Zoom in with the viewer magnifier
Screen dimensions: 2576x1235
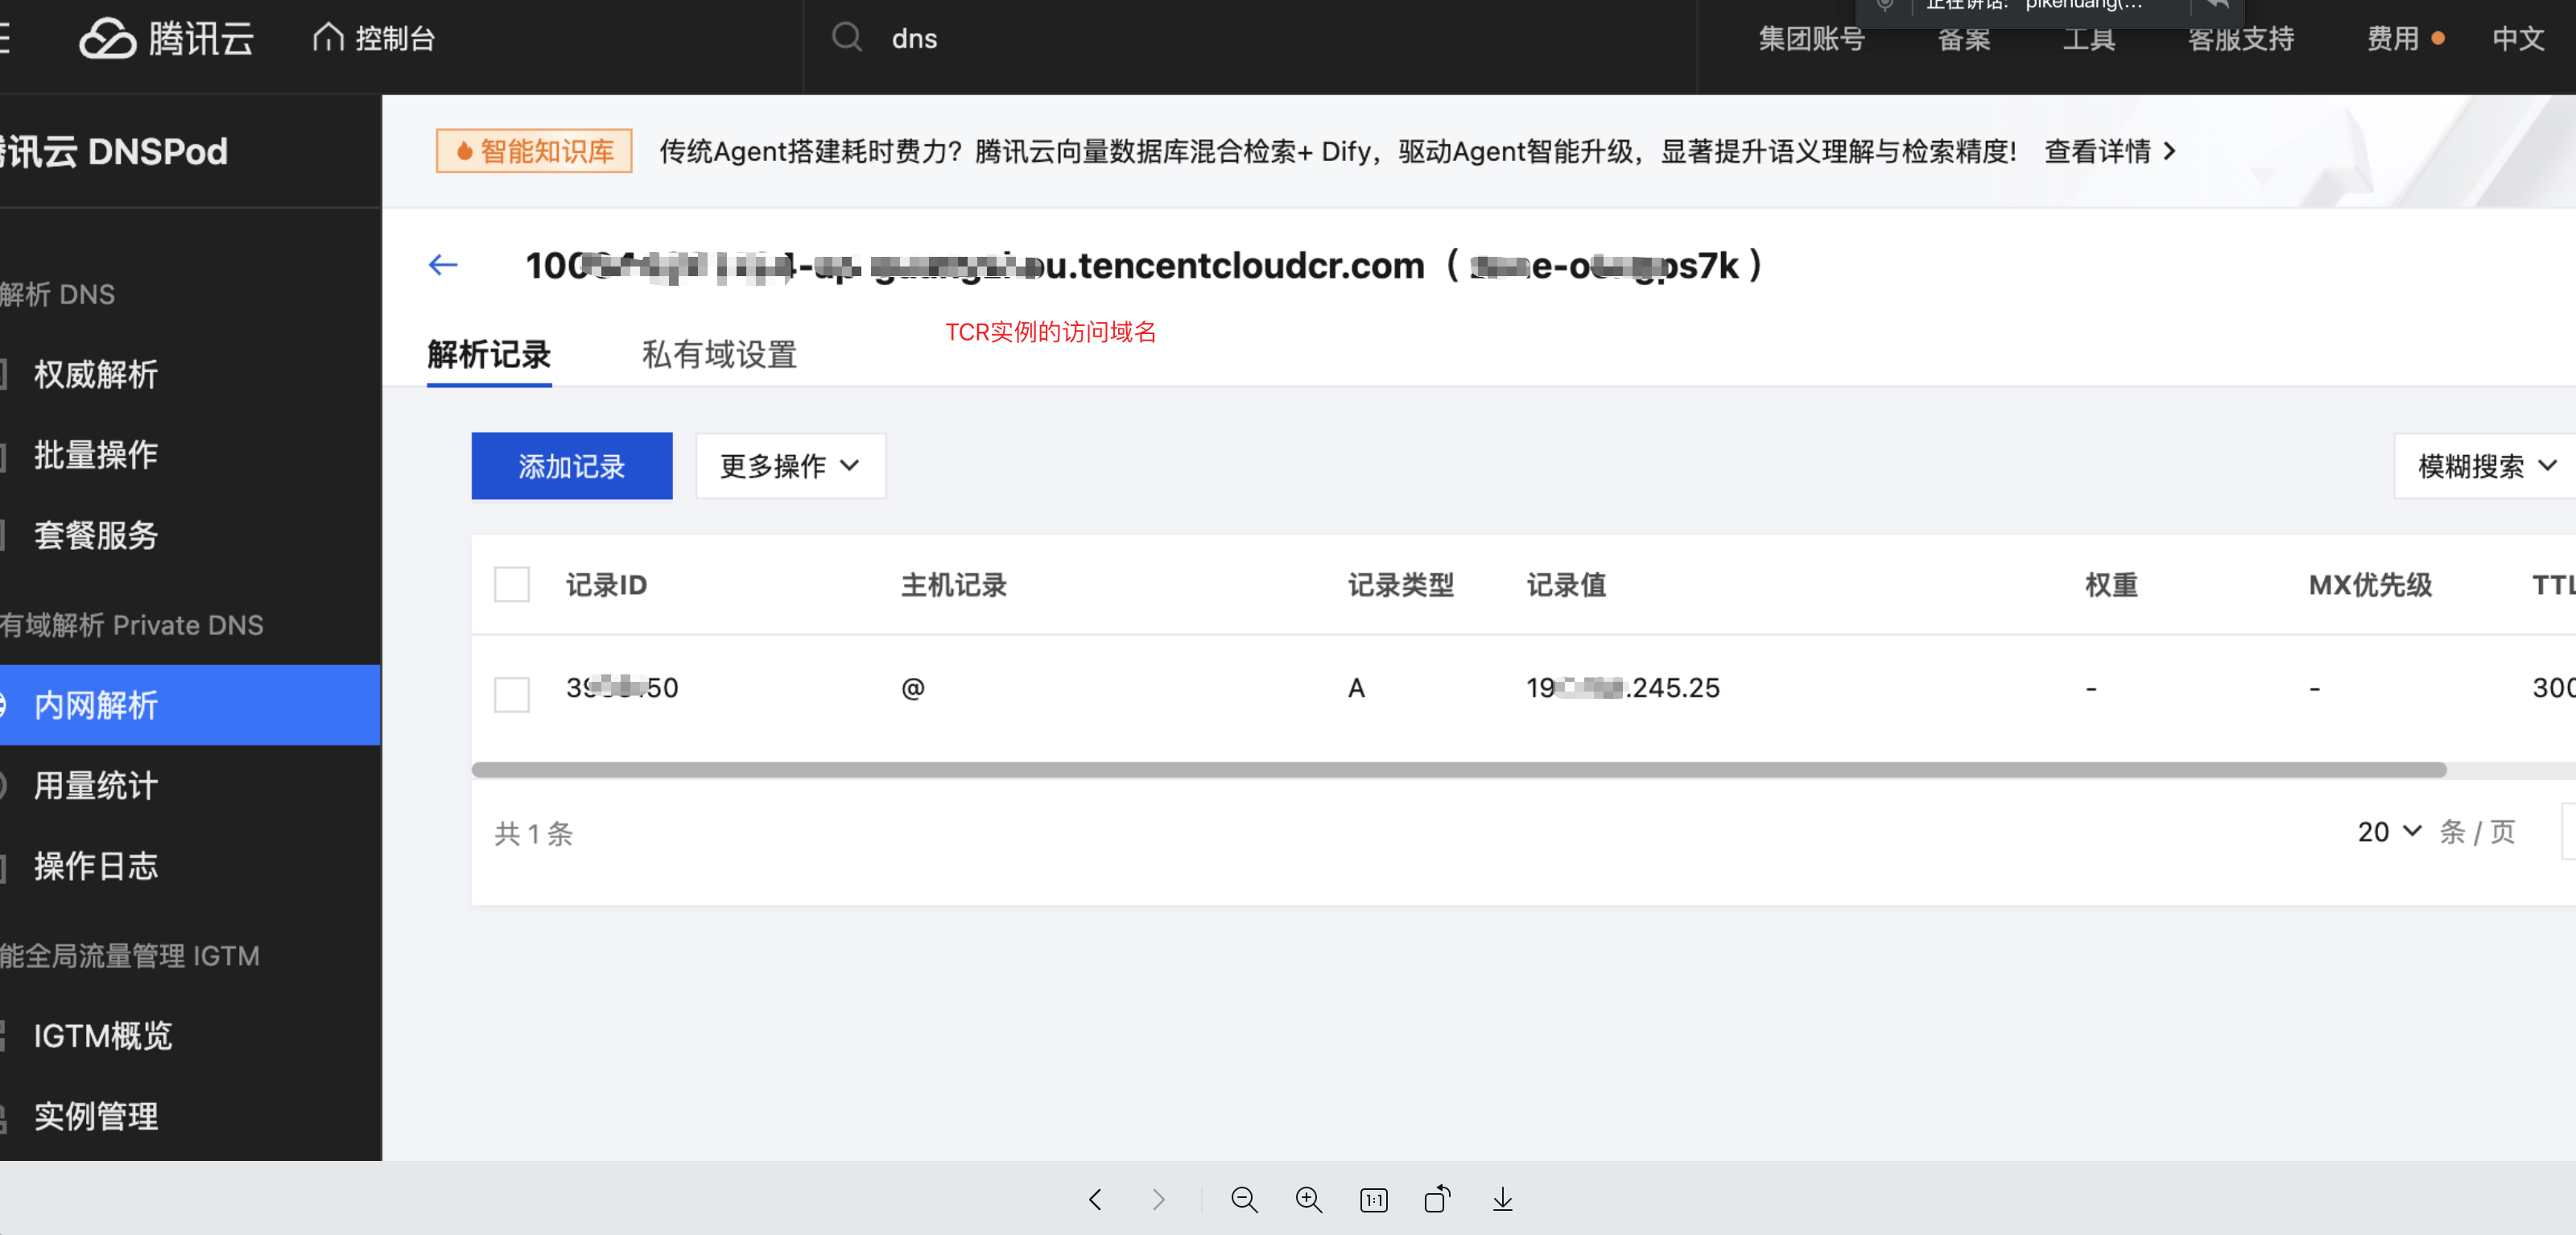(x=1309, y=1199)
